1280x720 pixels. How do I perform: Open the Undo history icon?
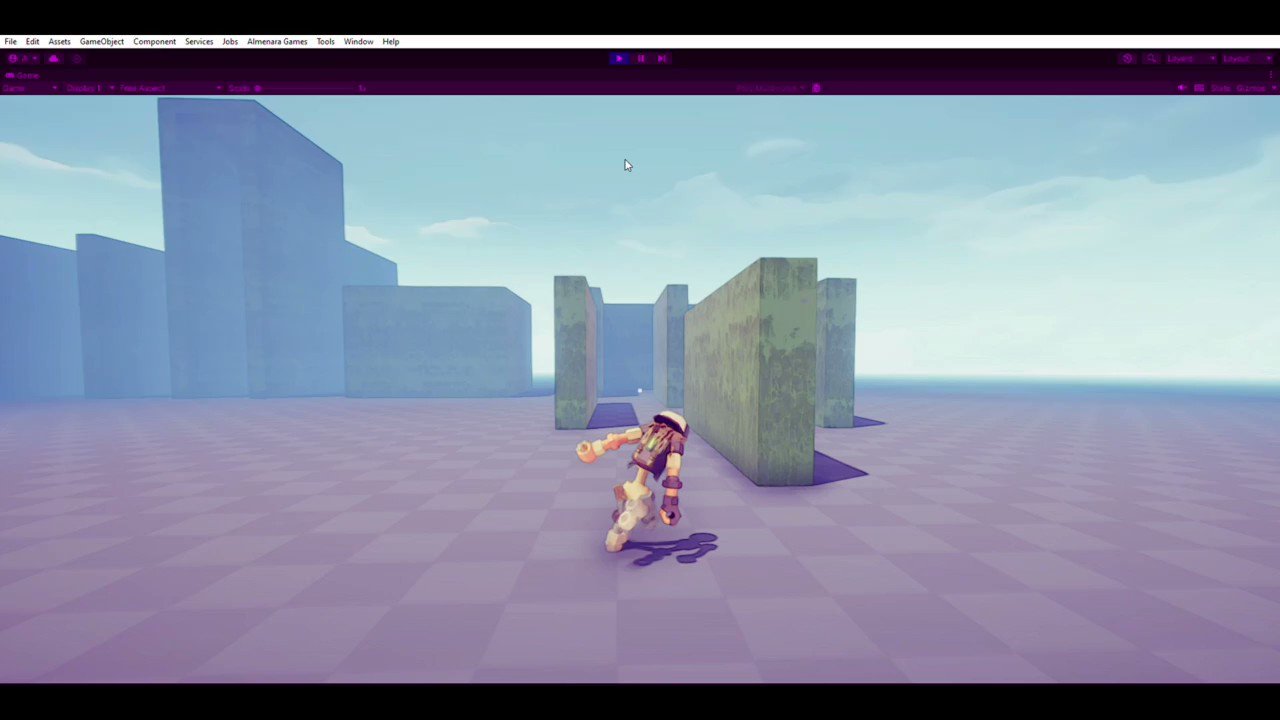pos(76,58)
